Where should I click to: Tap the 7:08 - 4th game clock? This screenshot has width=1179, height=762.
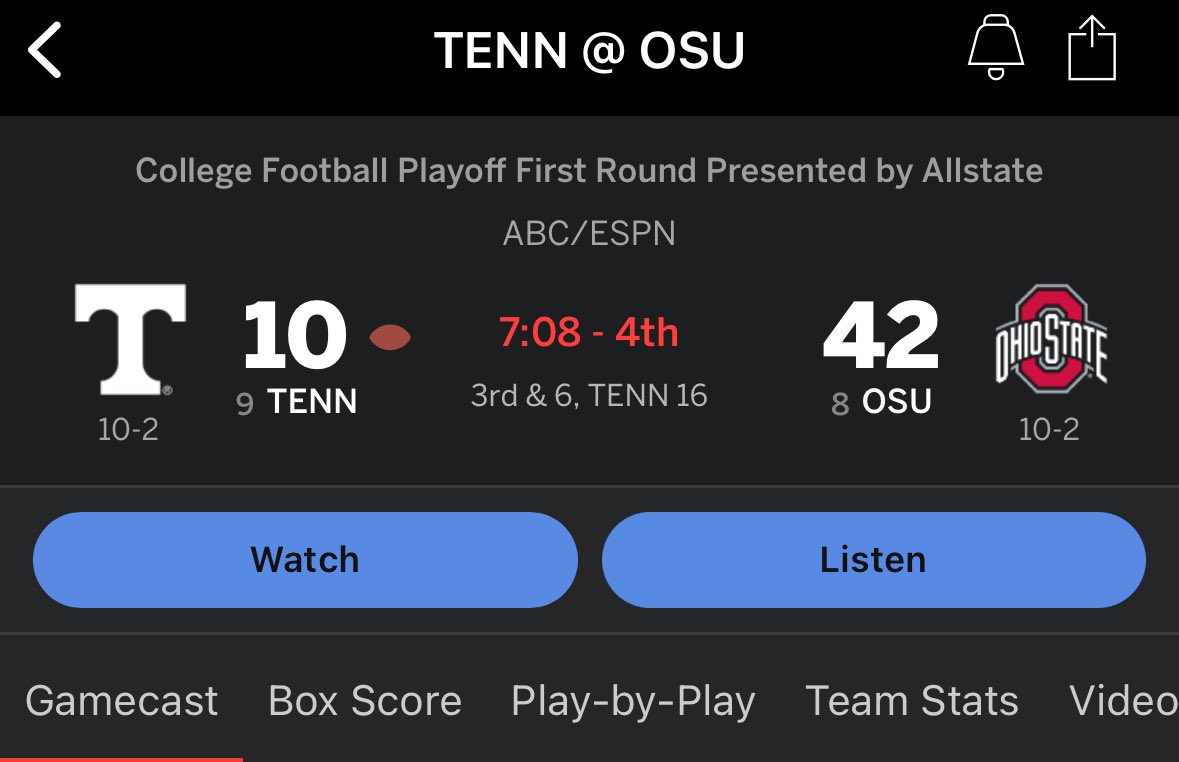(x=589, y=332)
